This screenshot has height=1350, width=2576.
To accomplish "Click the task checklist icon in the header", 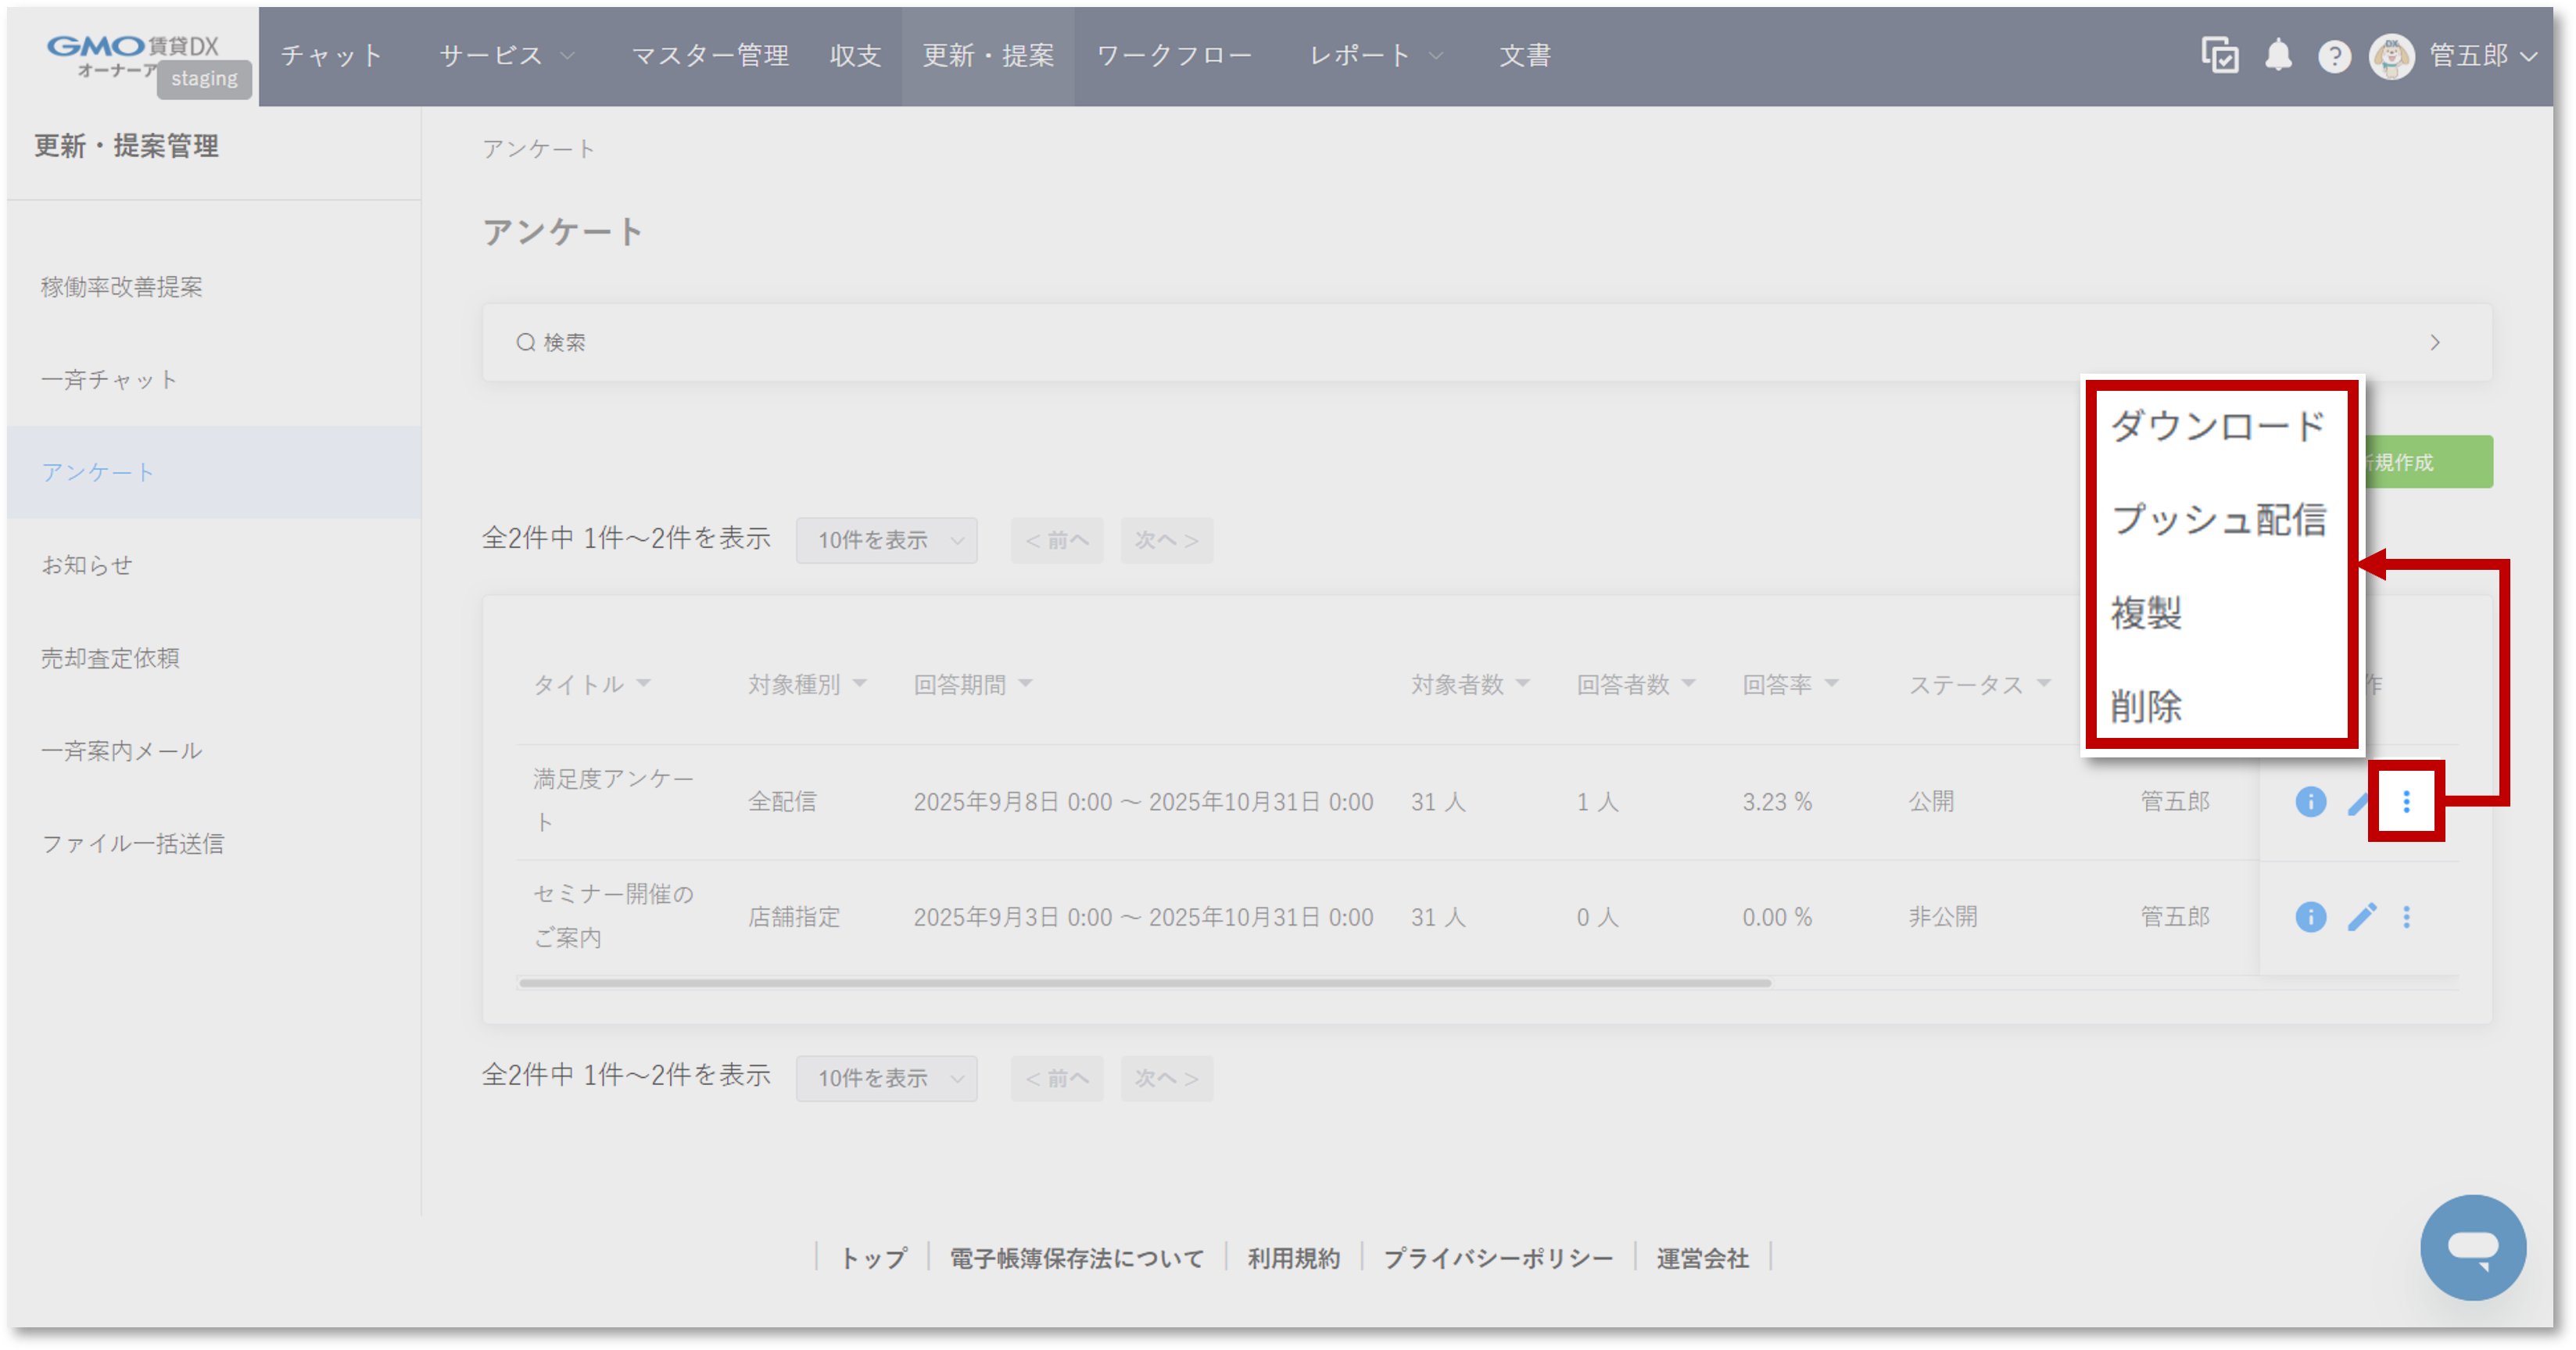I will coord(2221,56).
